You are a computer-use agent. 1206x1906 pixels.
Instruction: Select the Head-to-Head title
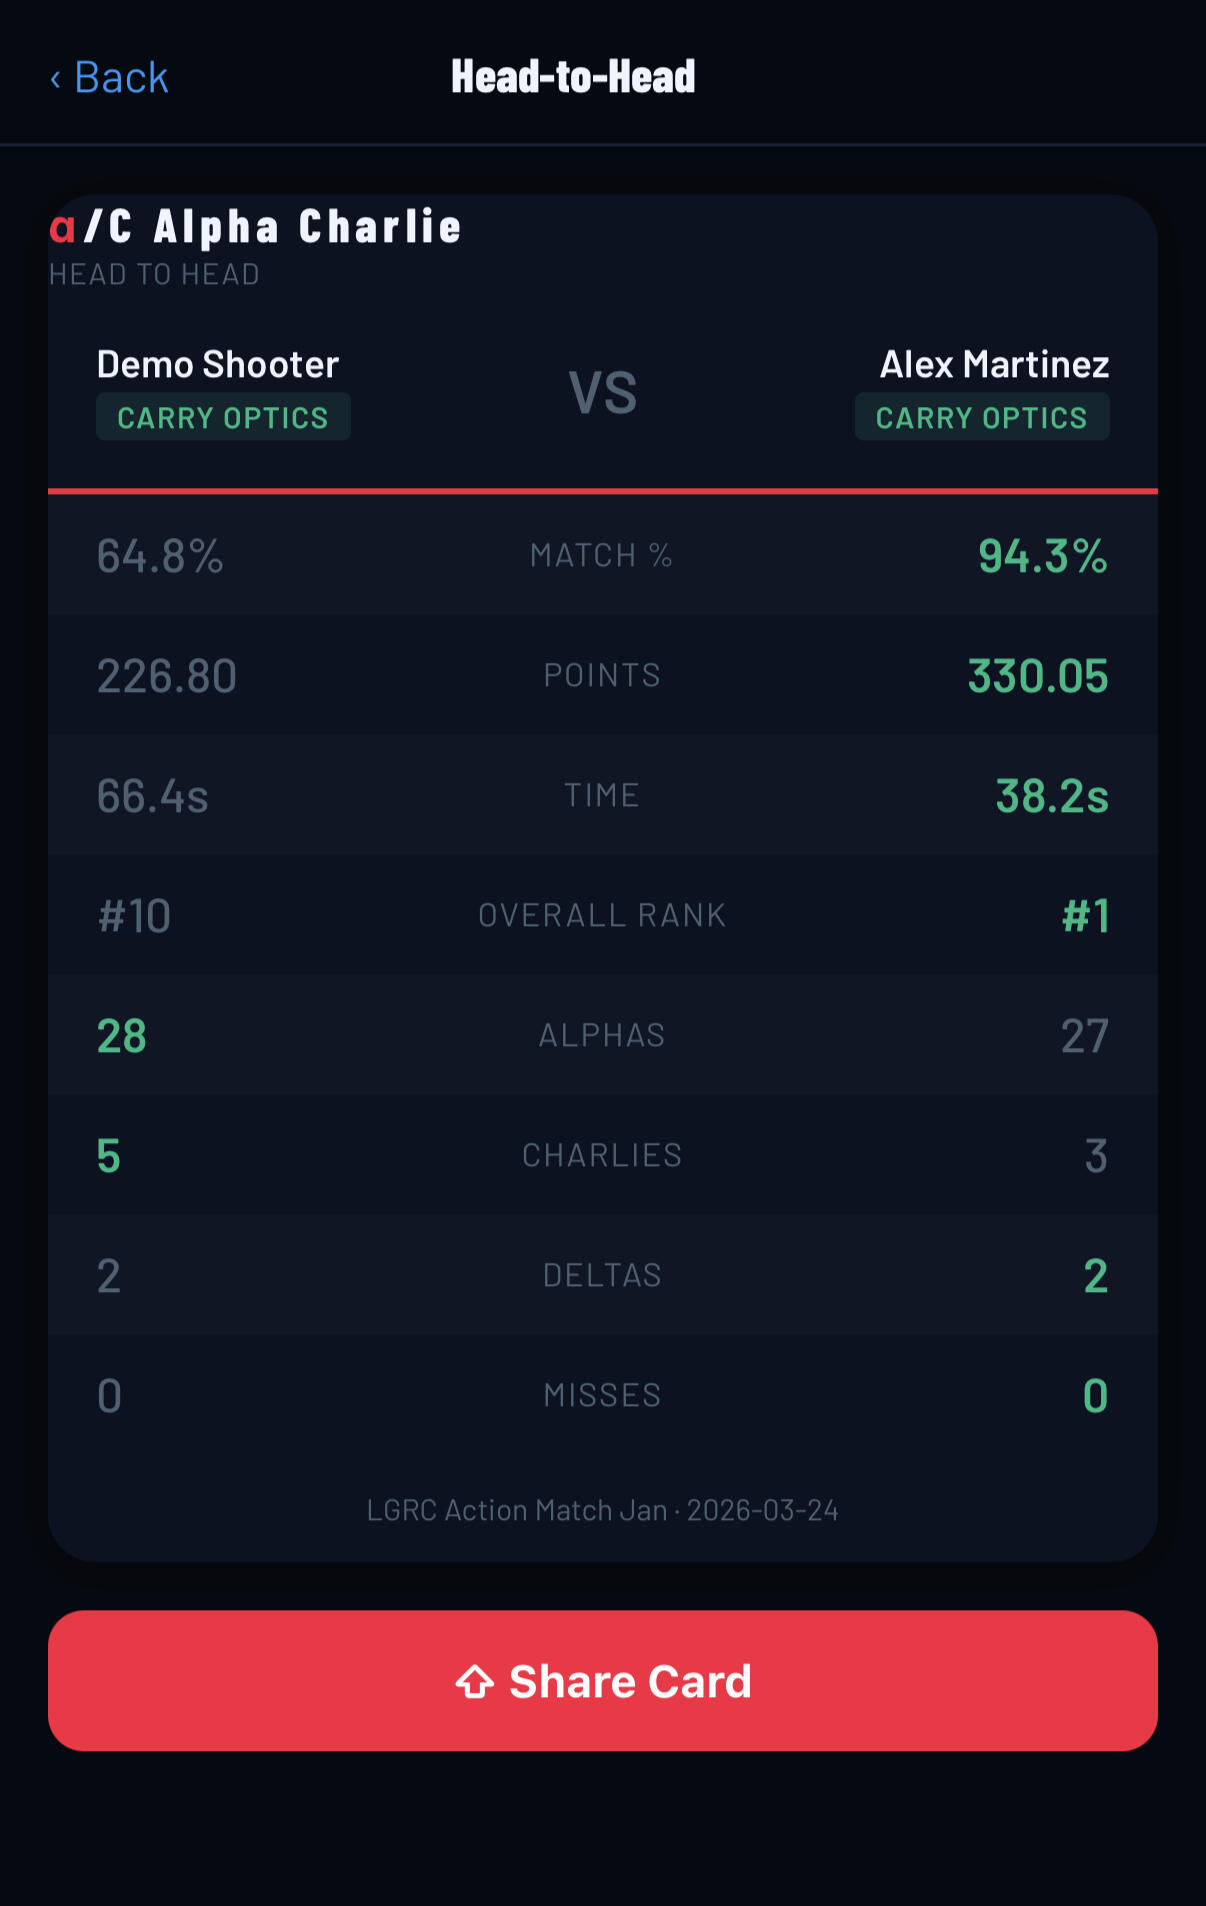[x=573, y=77]
